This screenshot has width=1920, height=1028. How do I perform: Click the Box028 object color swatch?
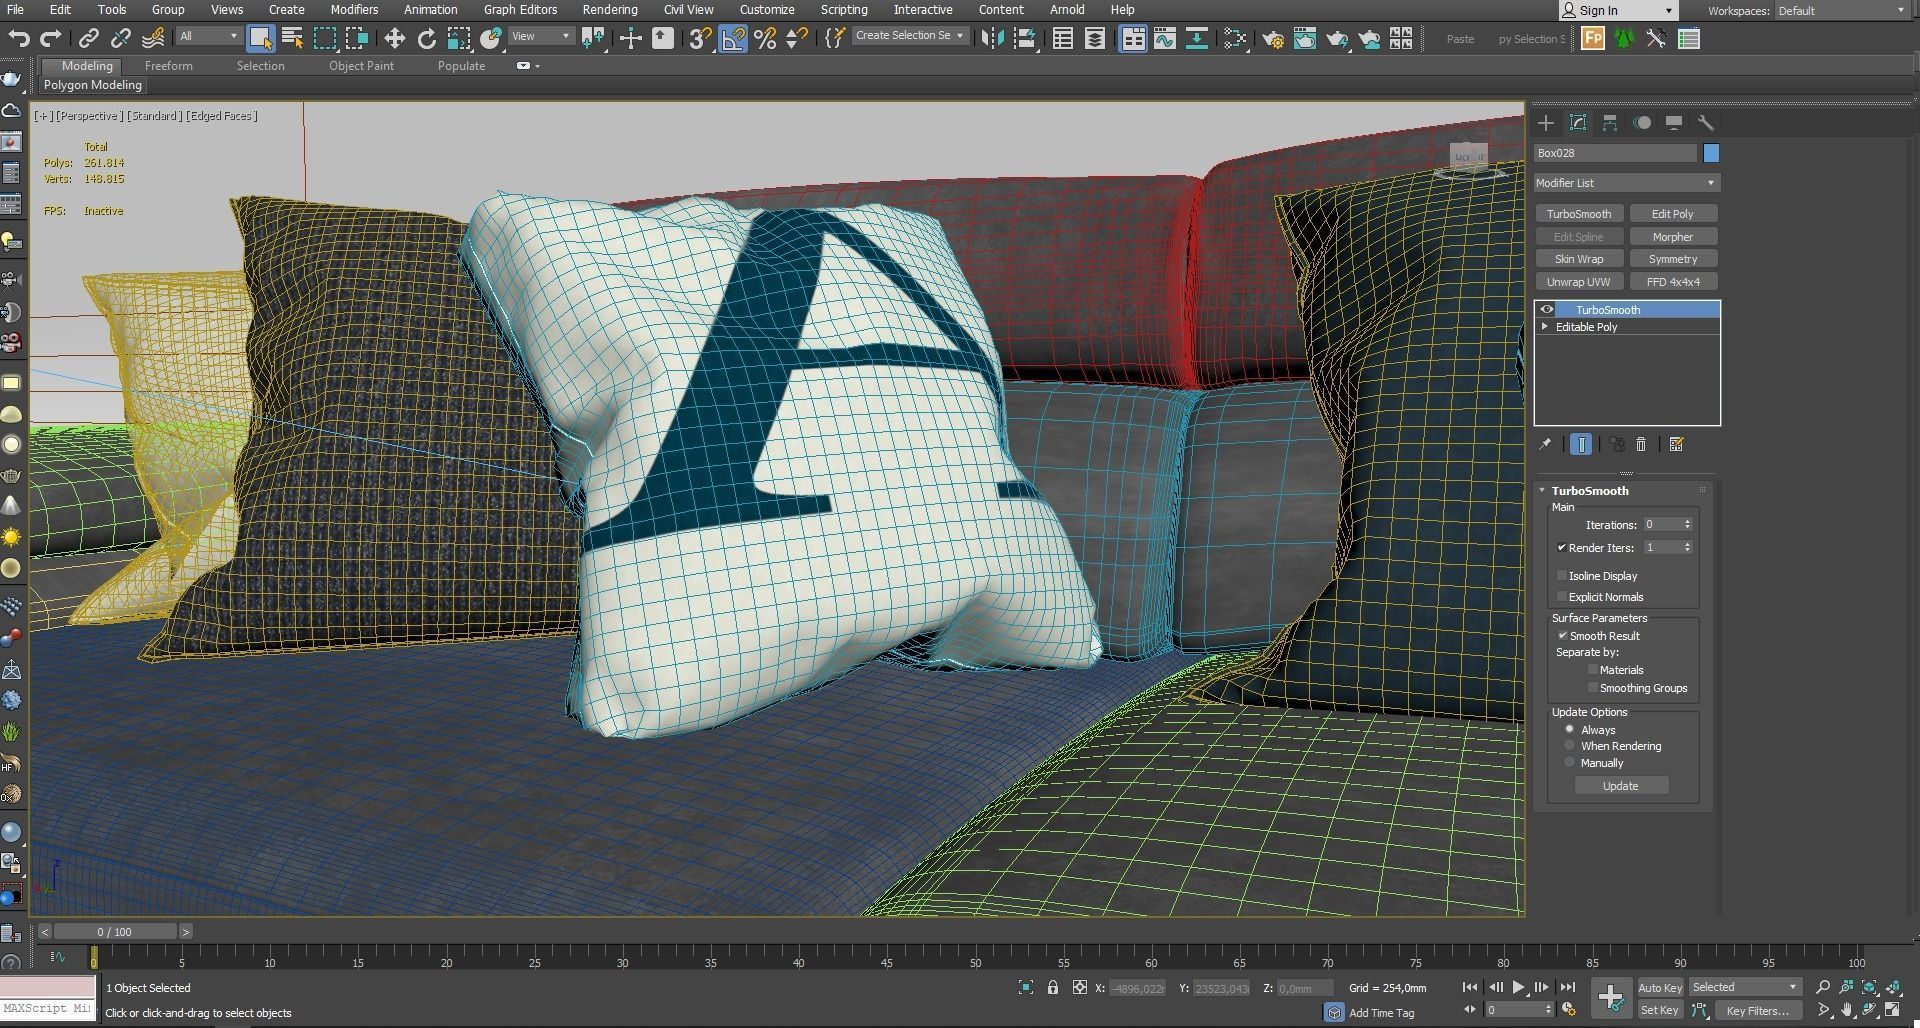[x=1711, y=153]
